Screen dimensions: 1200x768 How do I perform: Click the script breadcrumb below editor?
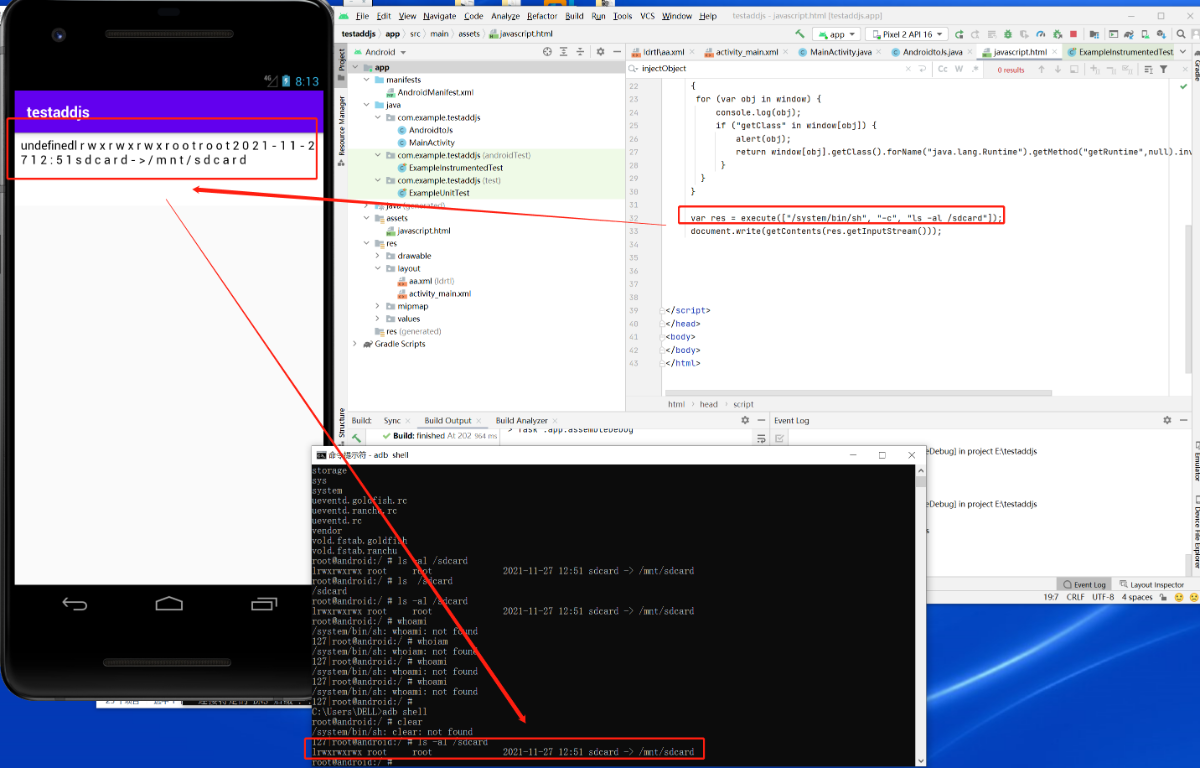point(743,404)
